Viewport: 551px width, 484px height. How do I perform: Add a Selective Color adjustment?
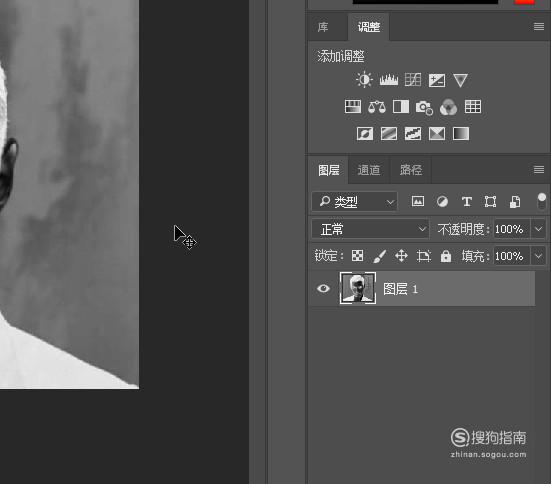(437, 134)
